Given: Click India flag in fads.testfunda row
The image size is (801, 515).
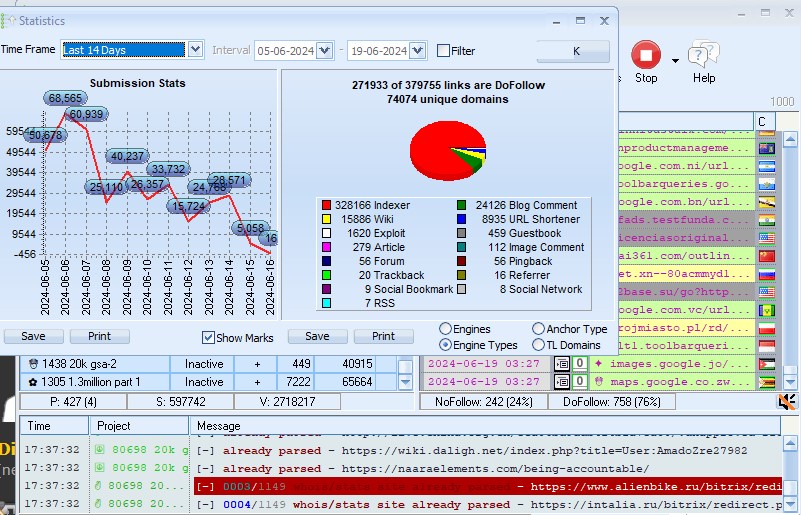Looking at the screenshot, I should [x=767, y=220].
